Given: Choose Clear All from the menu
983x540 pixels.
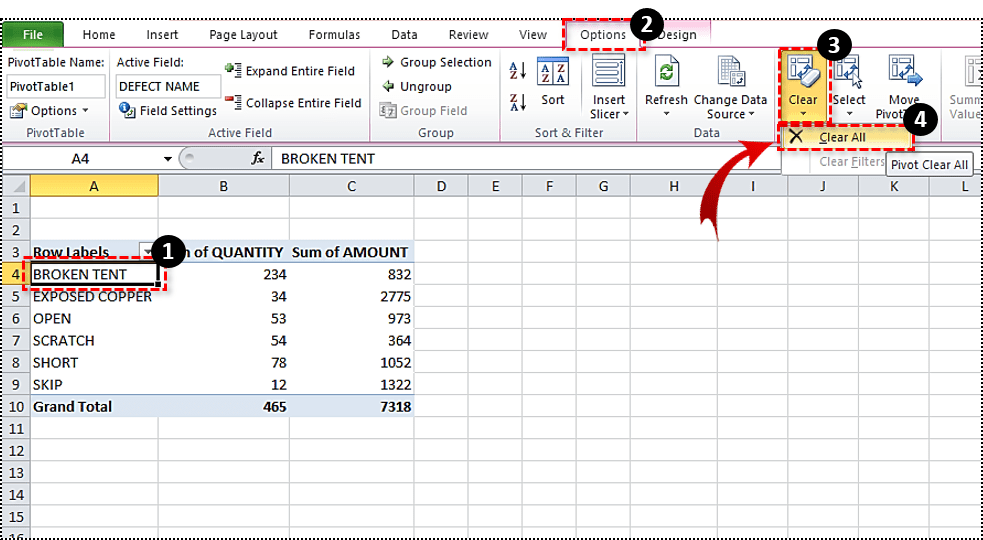Looking at the screenshot, I should (841, 137).
